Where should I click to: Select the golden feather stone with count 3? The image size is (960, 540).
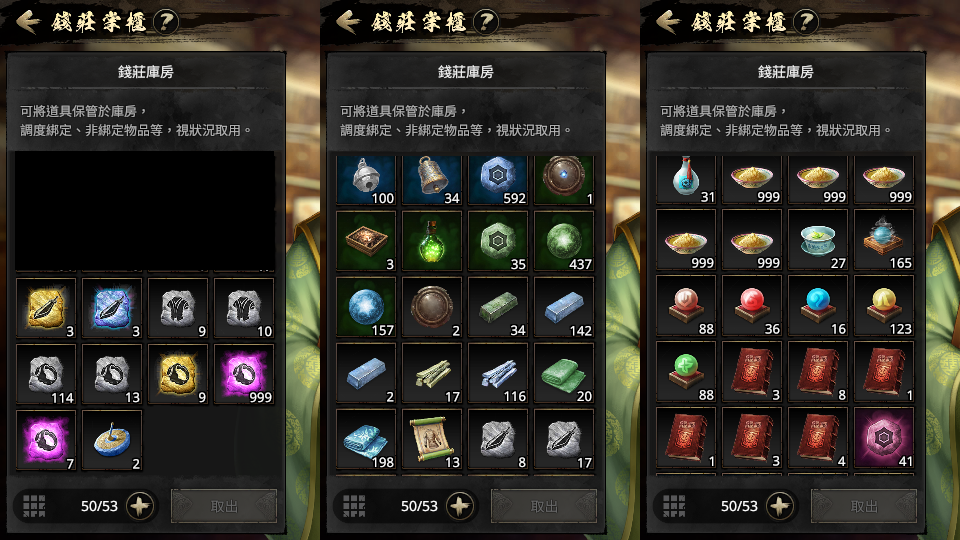46,308
